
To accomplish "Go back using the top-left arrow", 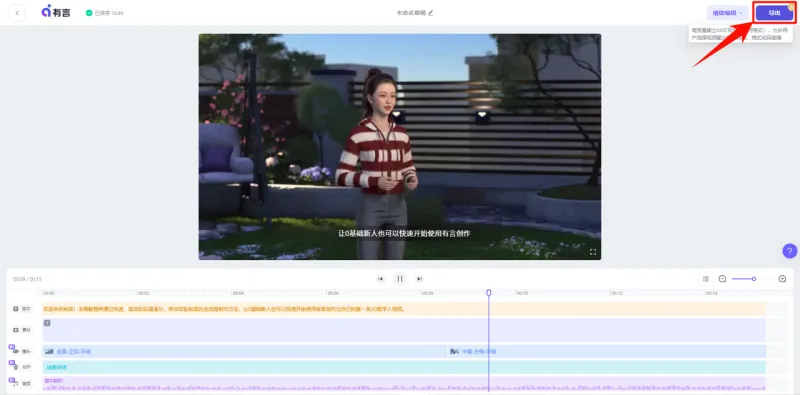I will (x=17, y=13).
